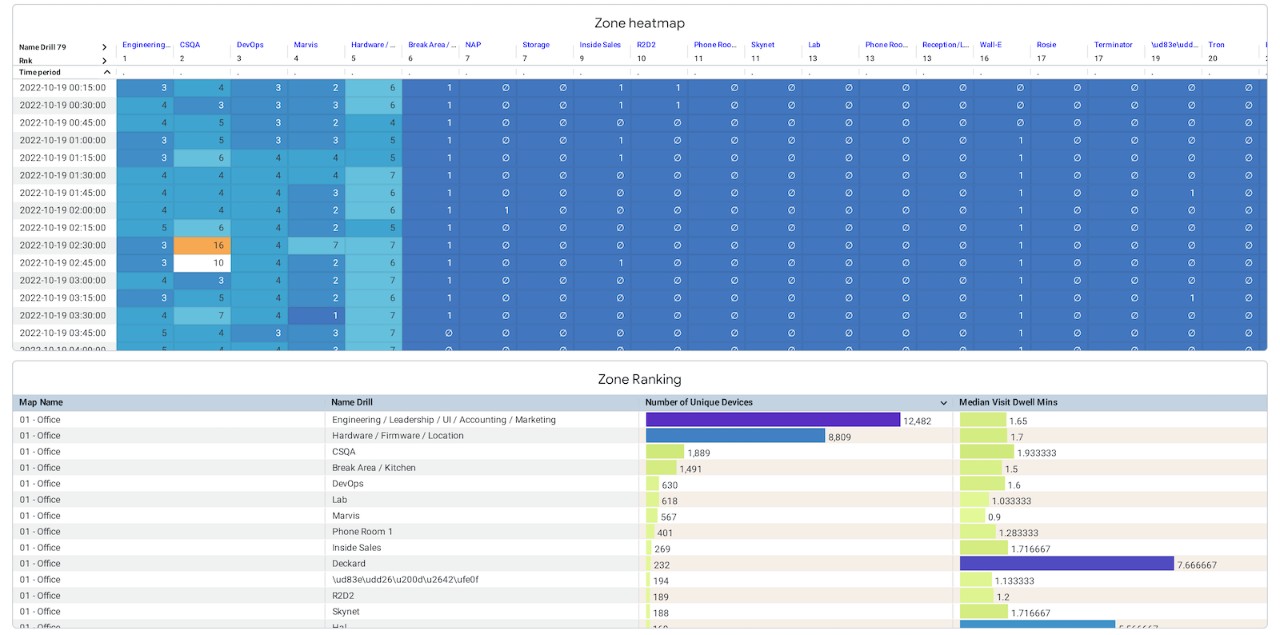
Task: Click the Tron column header
Action: [x=1215, y=45]
